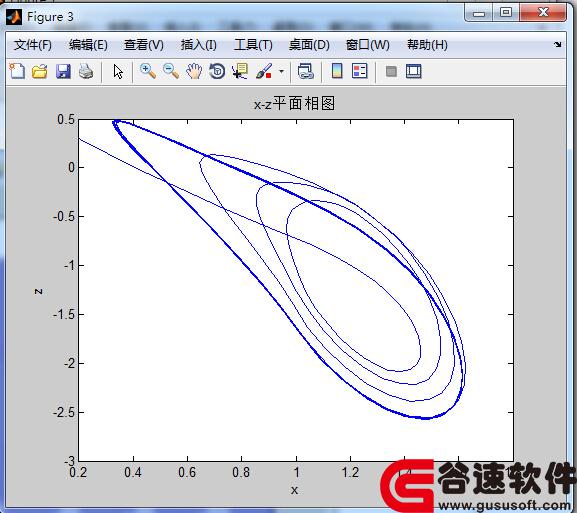Click the x-axis tick label 1.2

[350, 472]
